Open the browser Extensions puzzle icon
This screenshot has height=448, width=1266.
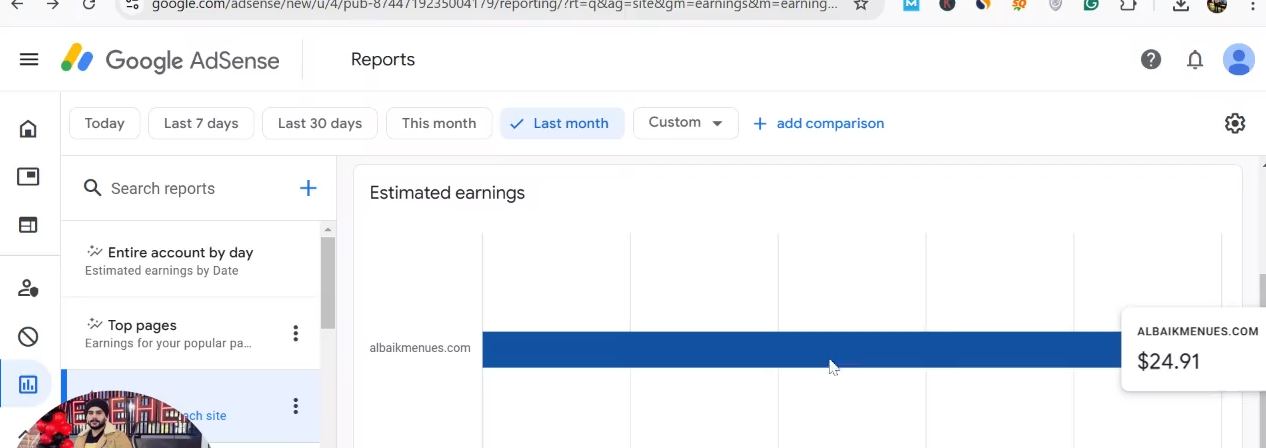1128,4
